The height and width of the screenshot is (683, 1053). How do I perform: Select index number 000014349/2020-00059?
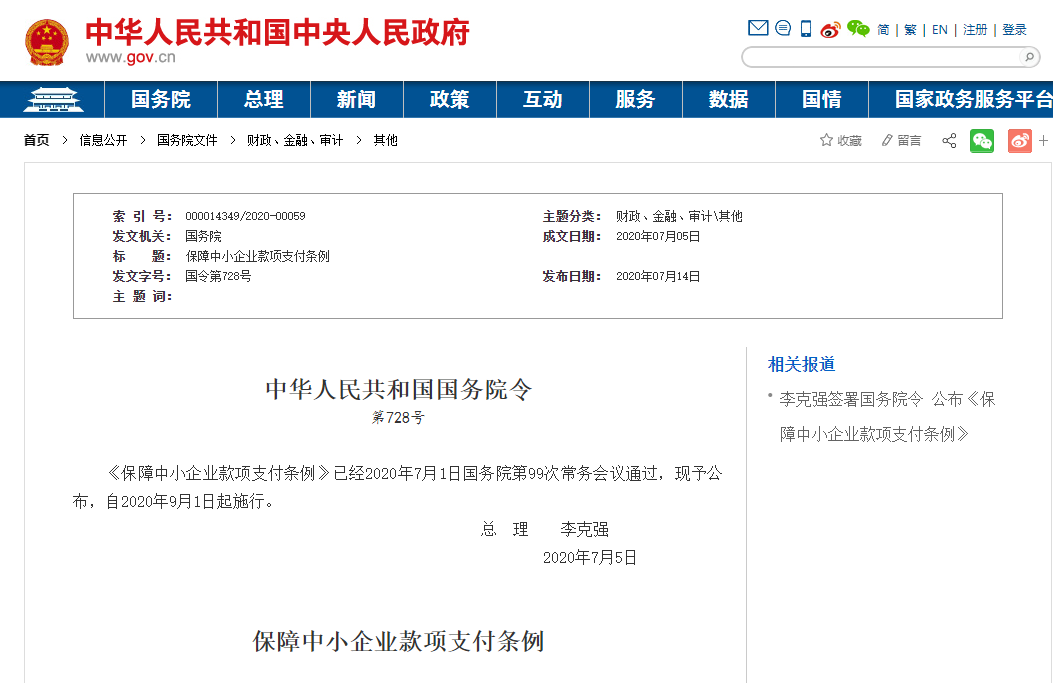click(x=245, y=216)
